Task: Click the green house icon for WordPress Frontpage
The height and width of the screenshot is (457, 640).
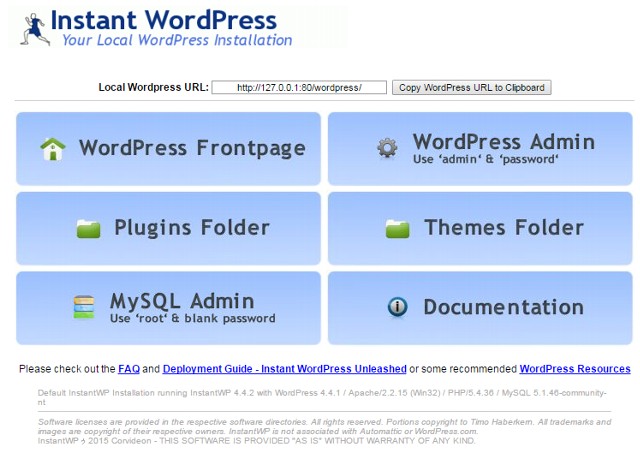Action: (x=53, y=149)
